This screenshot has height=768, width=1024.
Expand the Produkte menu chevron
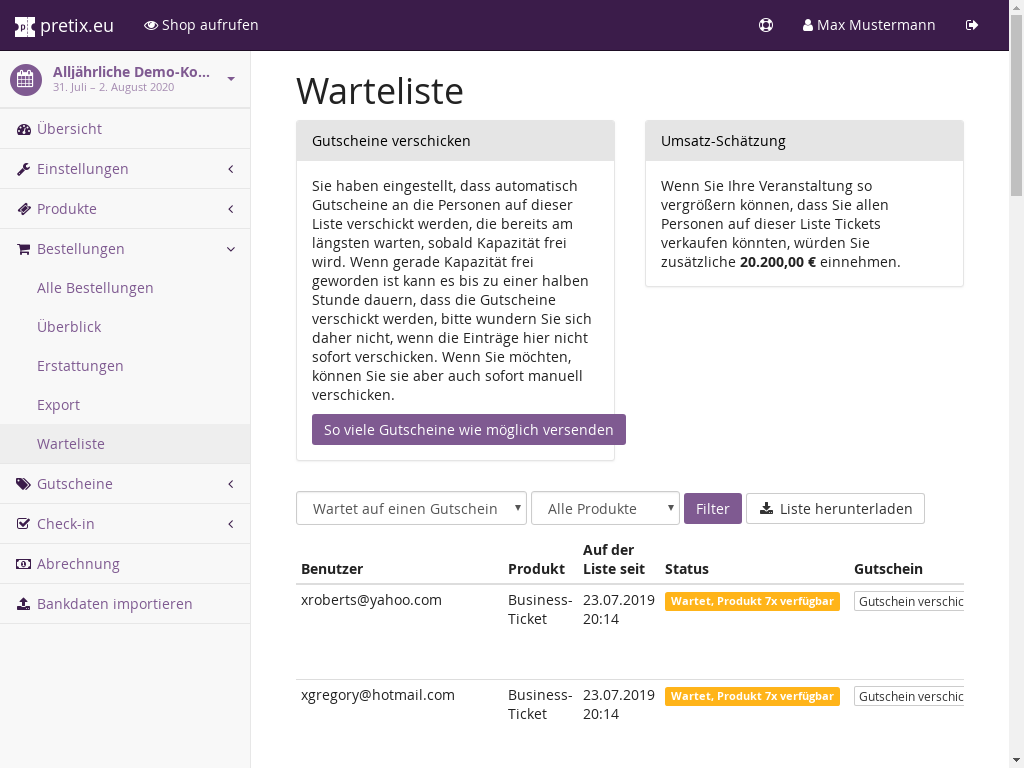231,209
